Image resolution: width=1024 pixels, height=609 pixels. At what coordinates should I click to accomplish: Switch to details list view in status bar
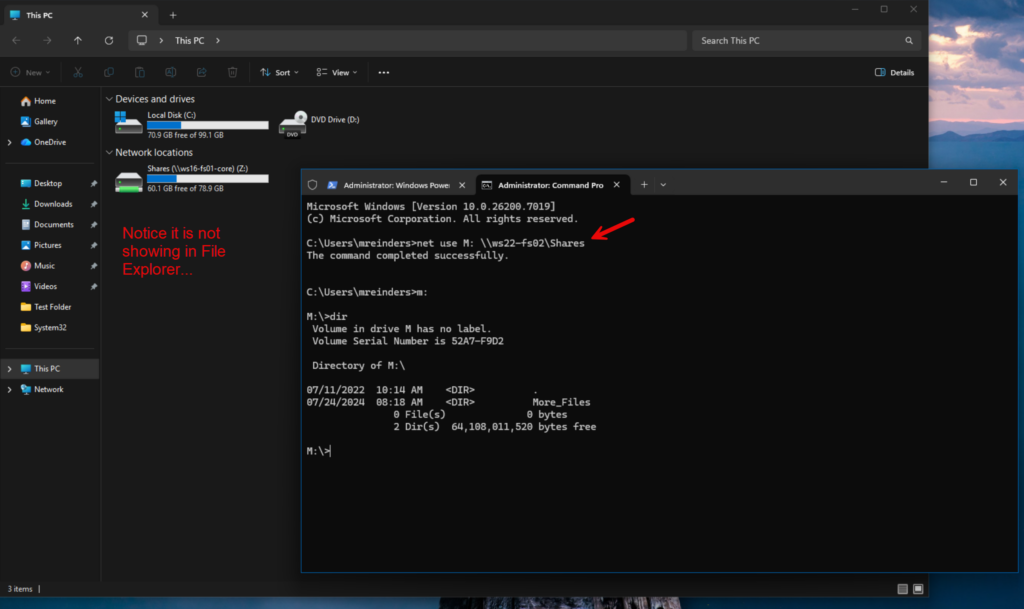tap(903, 589)
